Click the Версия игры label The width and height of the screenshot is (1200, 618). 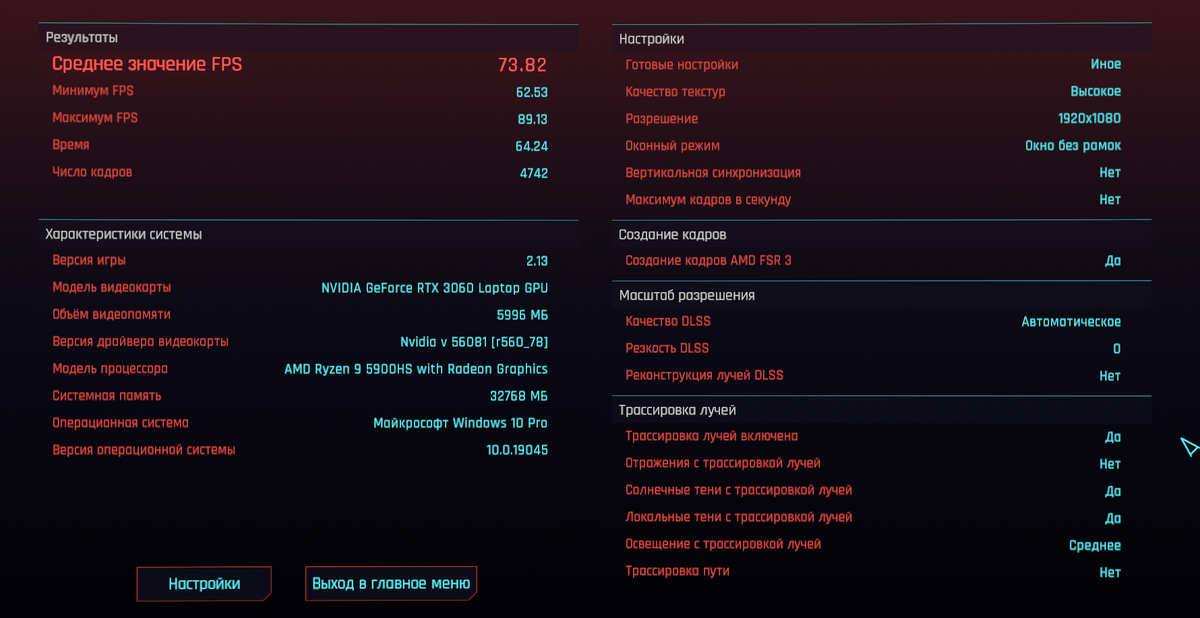coord(89,260)
